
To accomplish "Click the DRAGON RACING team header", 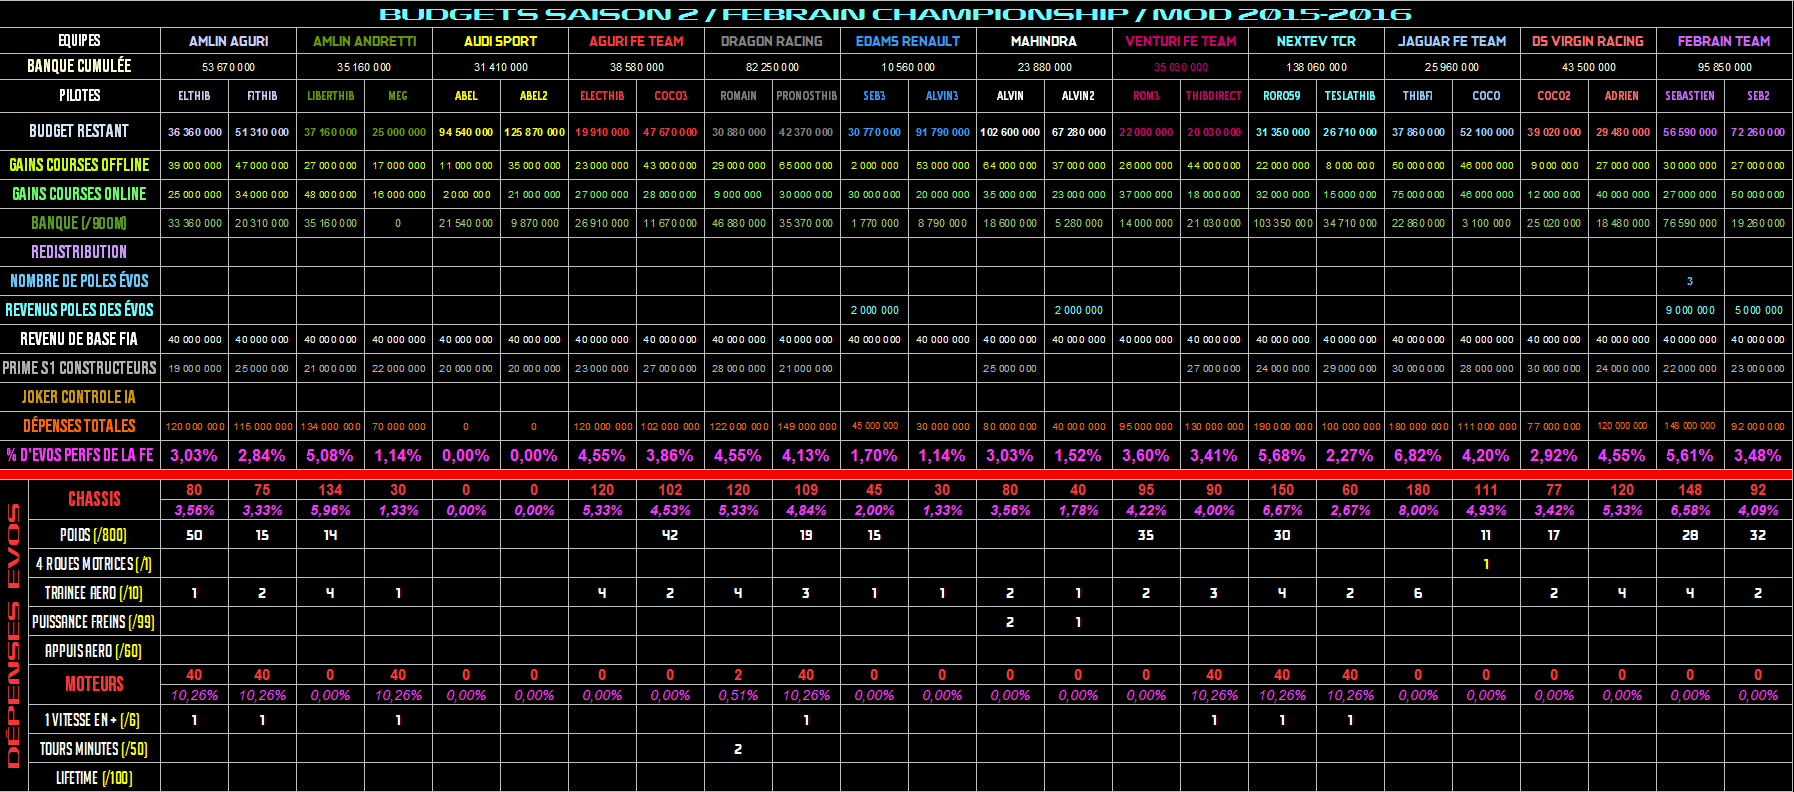I will coord(771,41).
